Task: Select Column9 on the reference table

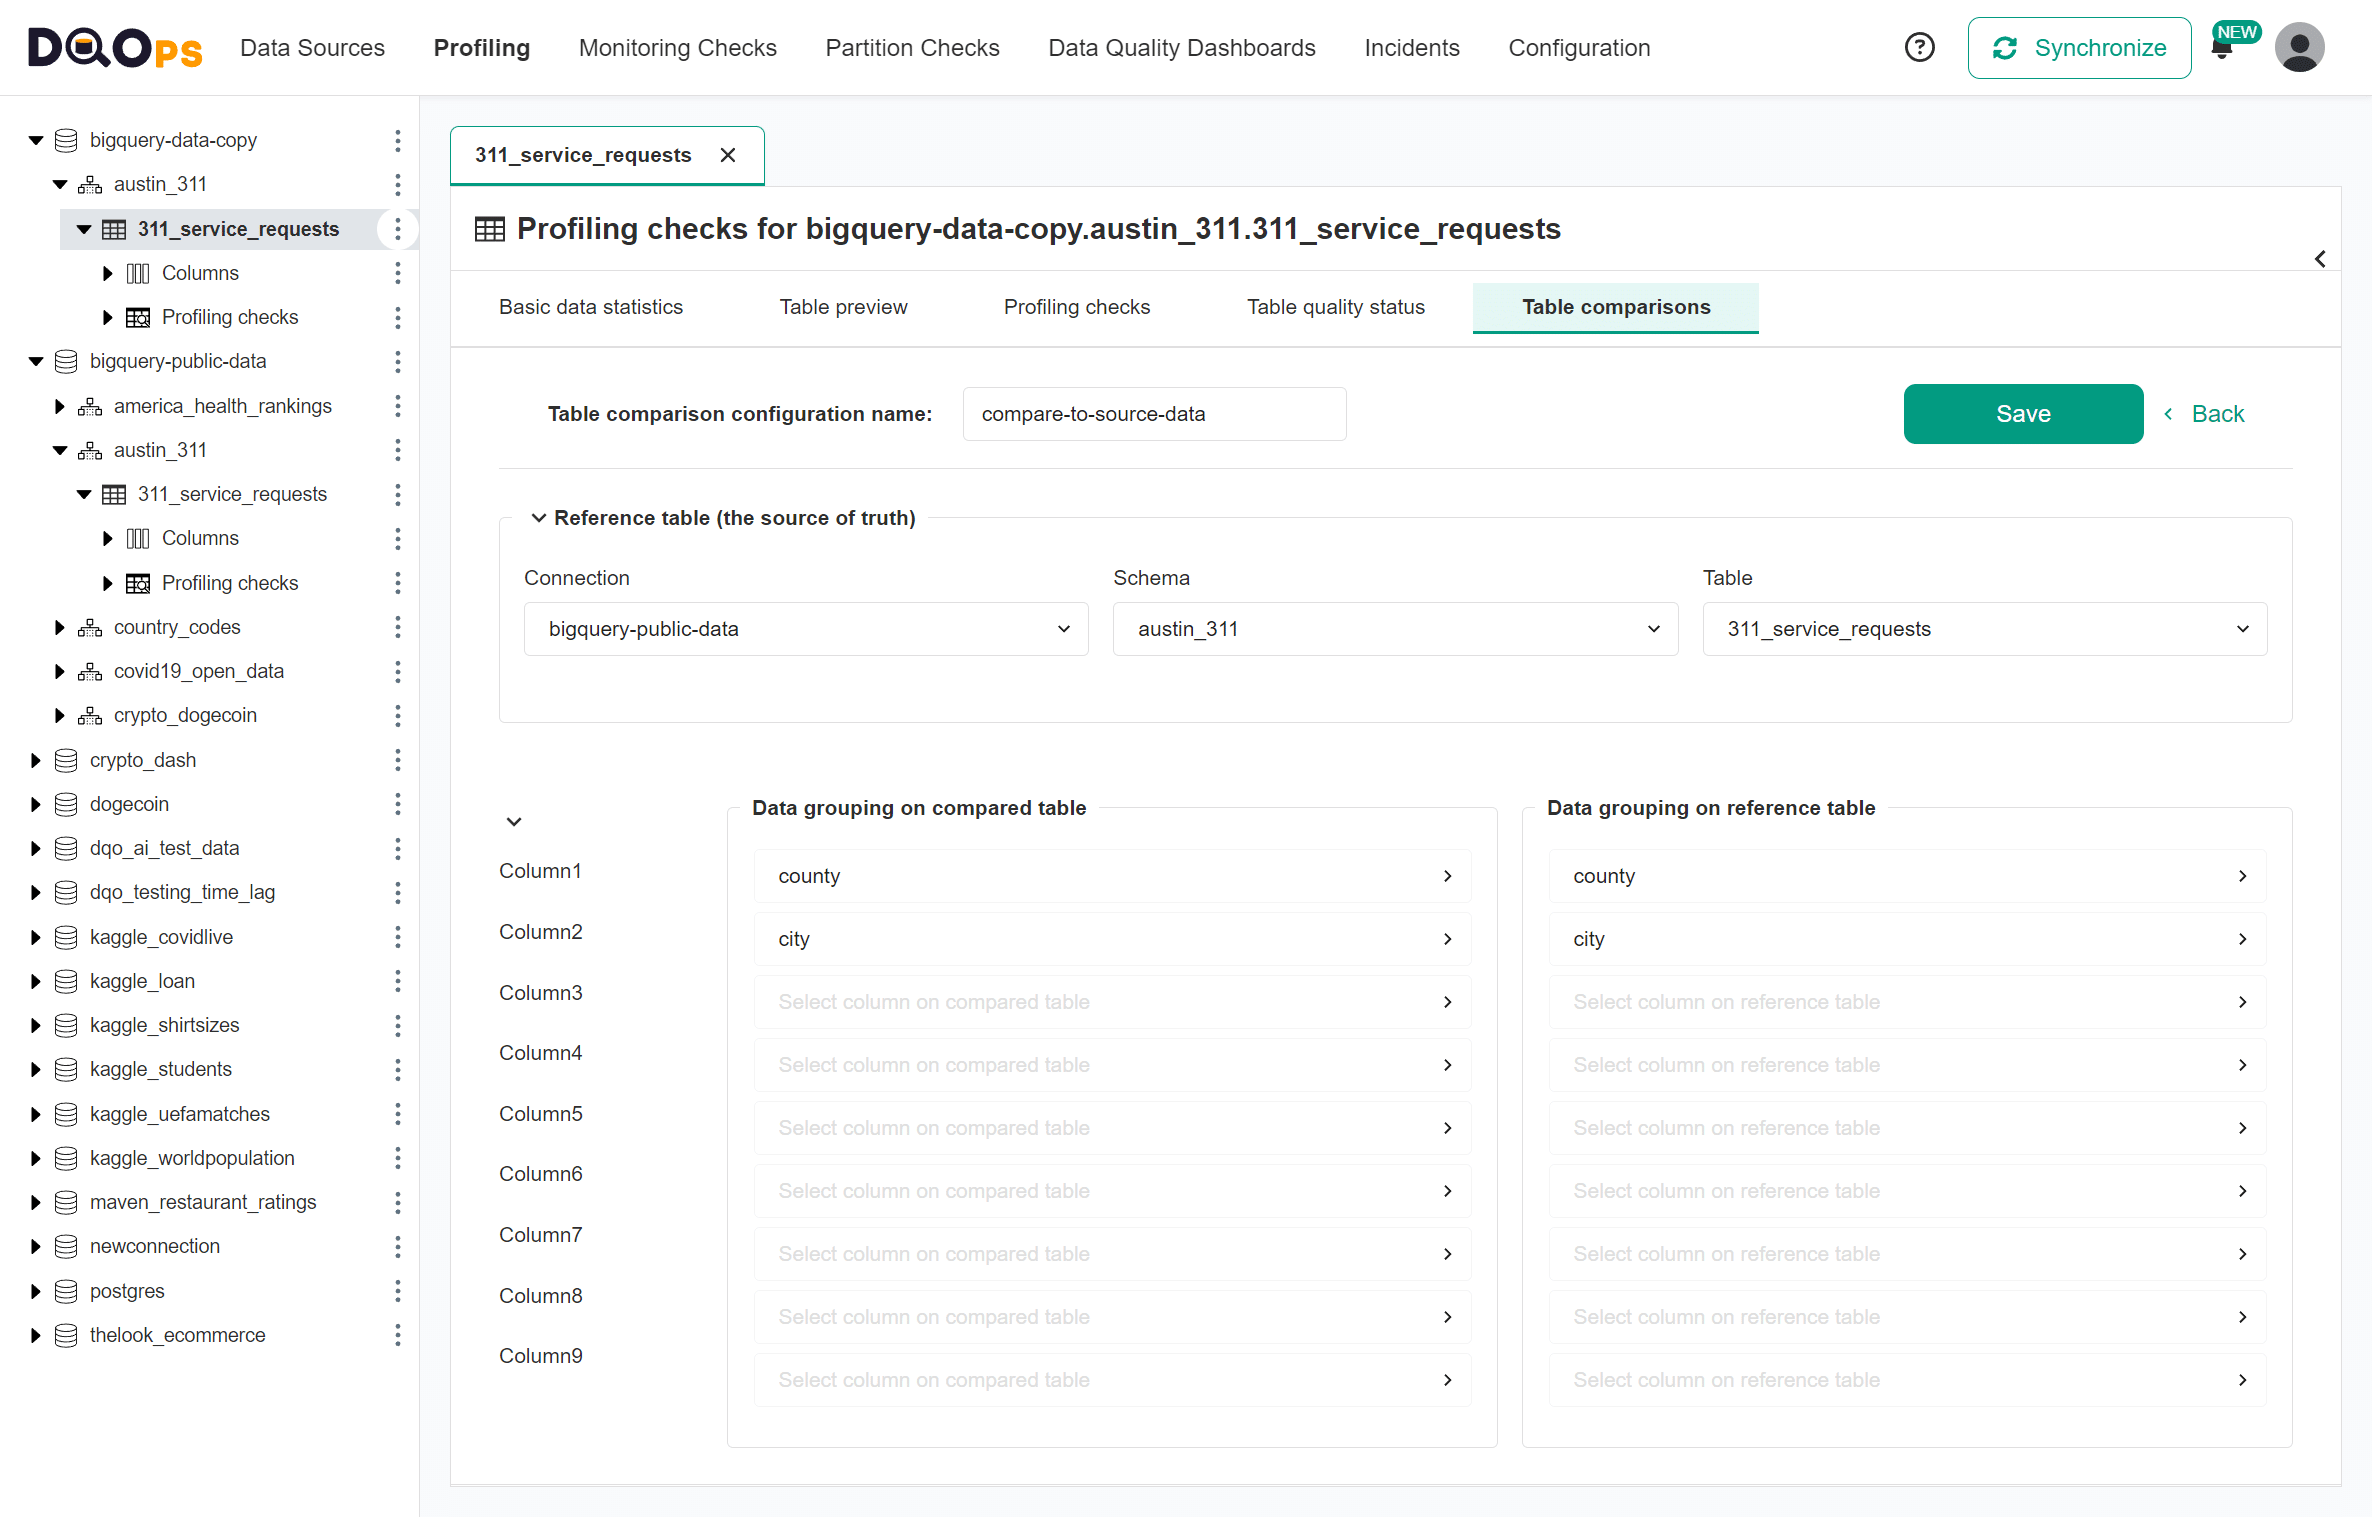Action: click(1907, 1380)
